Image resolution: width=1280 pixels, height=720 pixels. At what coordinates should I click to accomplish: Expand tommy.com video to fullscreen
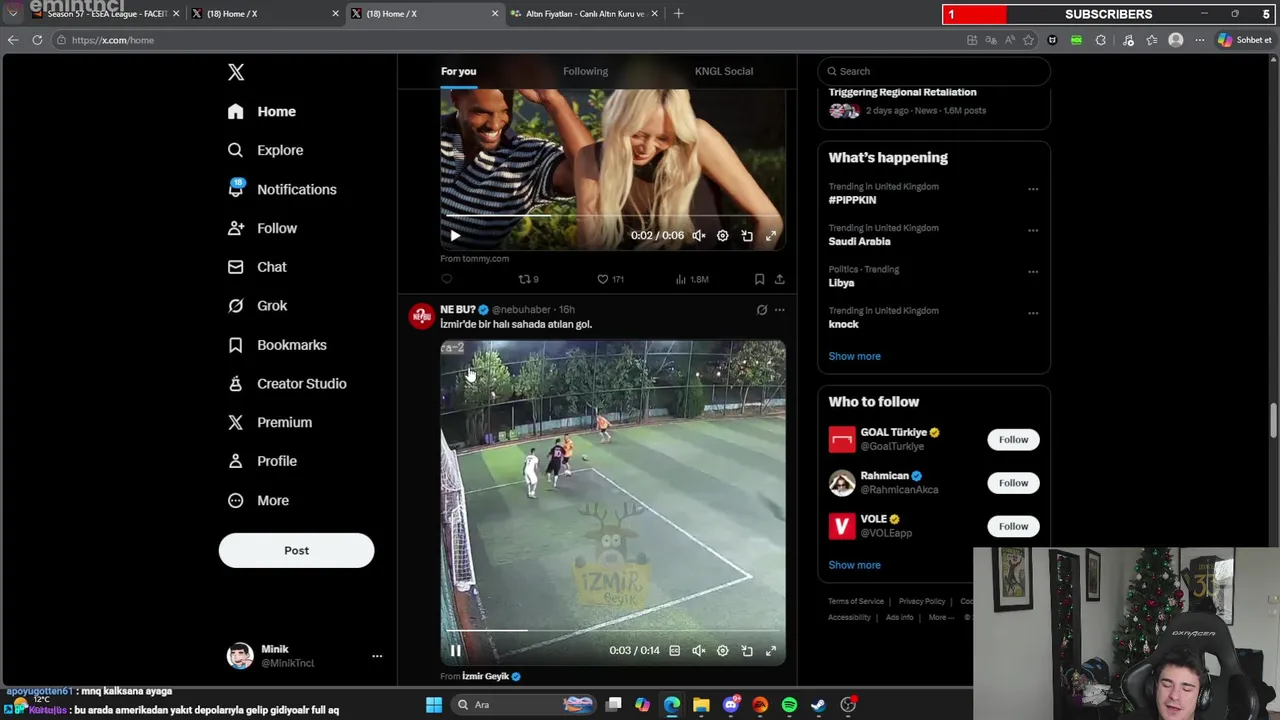[771, 236]
